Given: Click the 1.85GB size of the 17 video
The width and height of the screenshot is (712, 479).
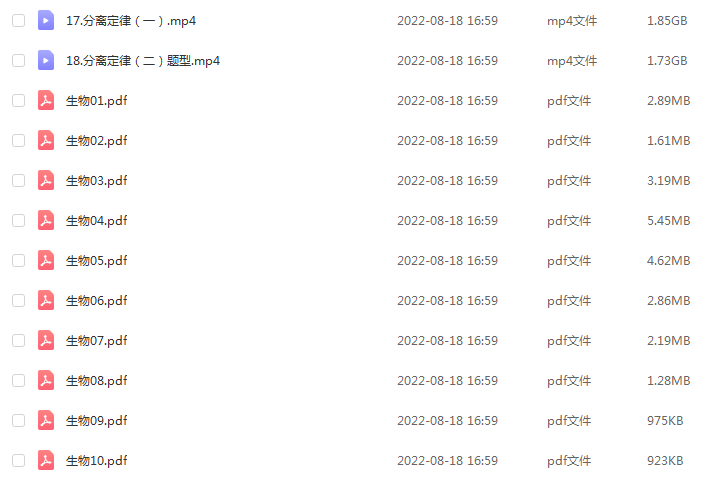Looking at the screenshot, I should [x=667, y=21].
